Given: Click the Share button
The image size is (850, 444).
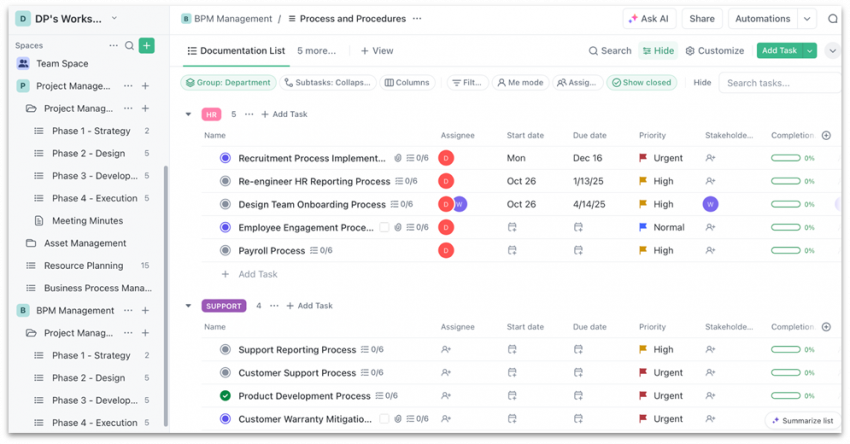Looking at the screenshot, I should (x=702, y=19).
